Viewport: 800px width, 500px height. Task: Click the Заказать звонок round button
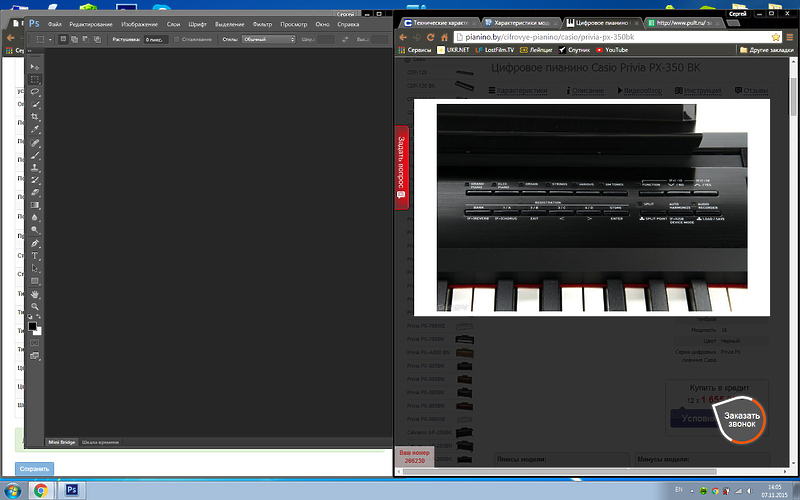point(739,420)
